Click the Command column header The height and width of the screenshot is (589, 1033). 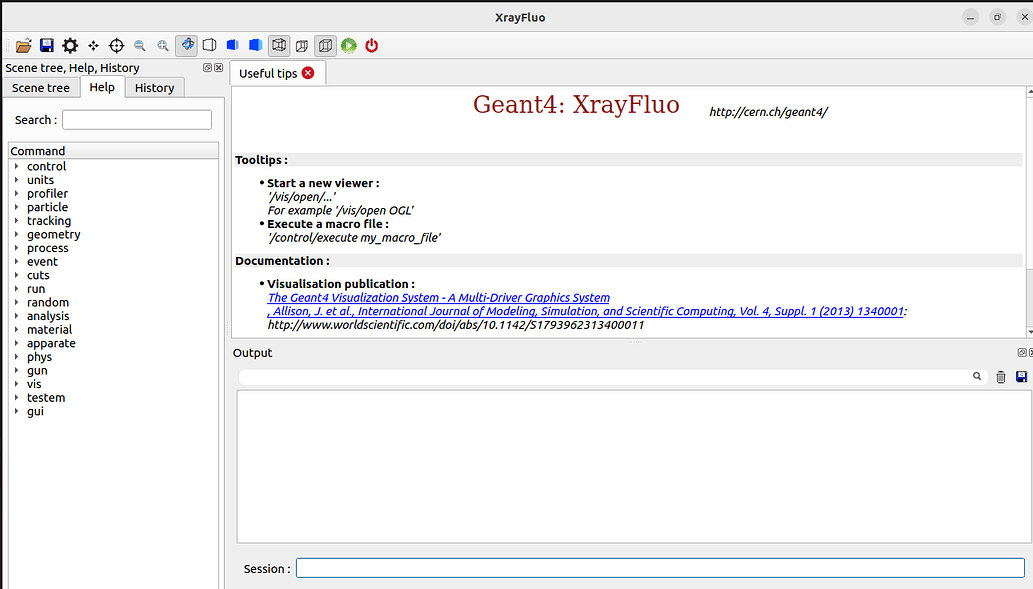coord(113,151)
